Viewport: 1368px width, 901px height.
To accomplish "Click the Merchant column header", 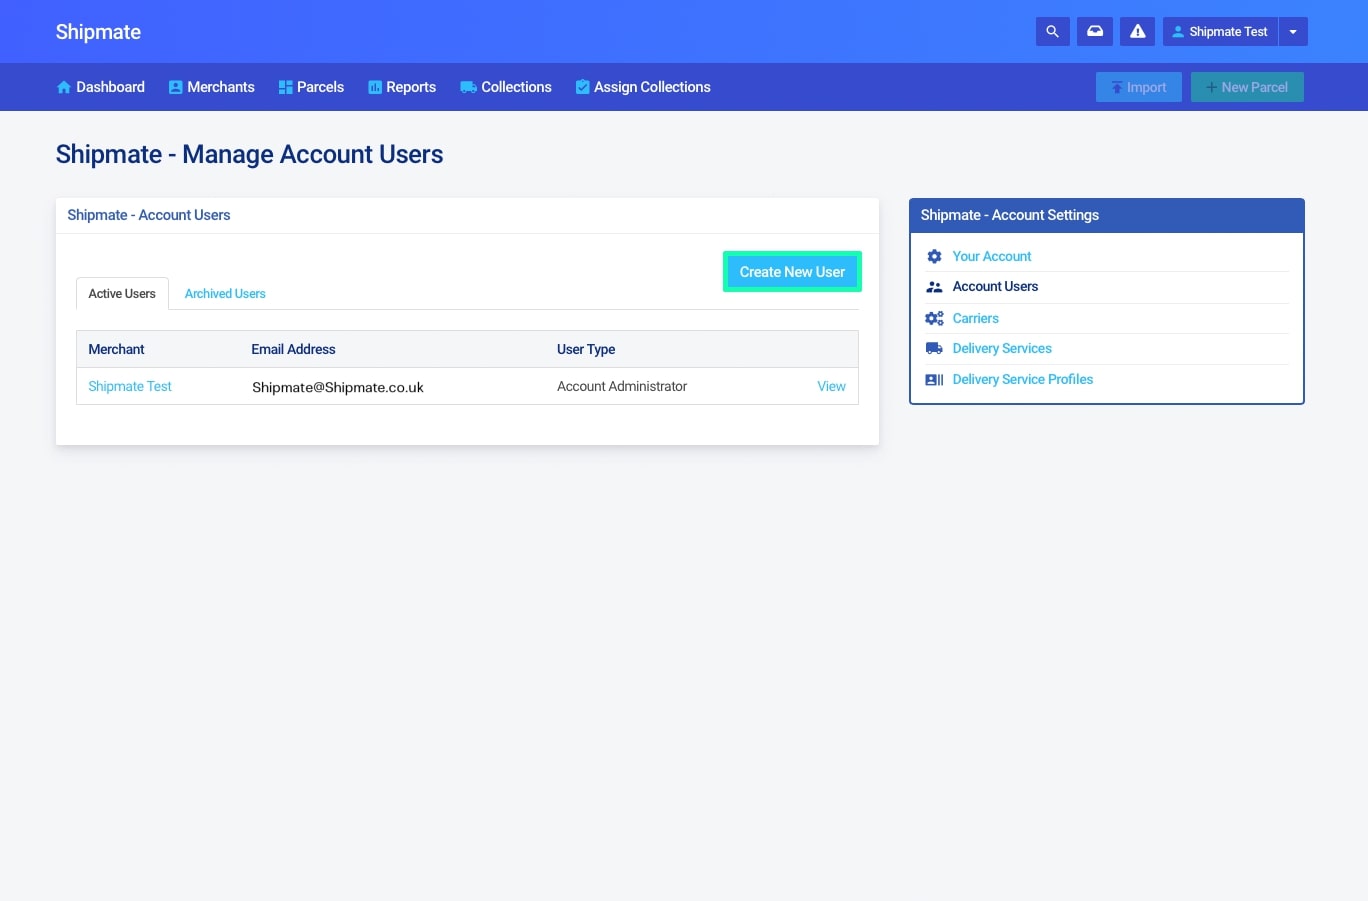I will point(116,349).
